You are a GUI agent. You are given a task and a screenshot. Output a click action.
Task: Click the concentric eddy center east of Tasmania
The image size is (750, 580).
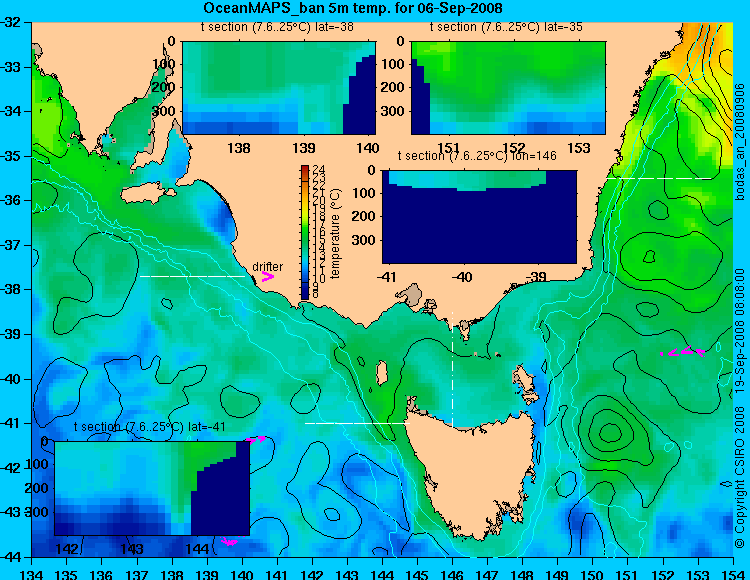[x=610, y=433]
